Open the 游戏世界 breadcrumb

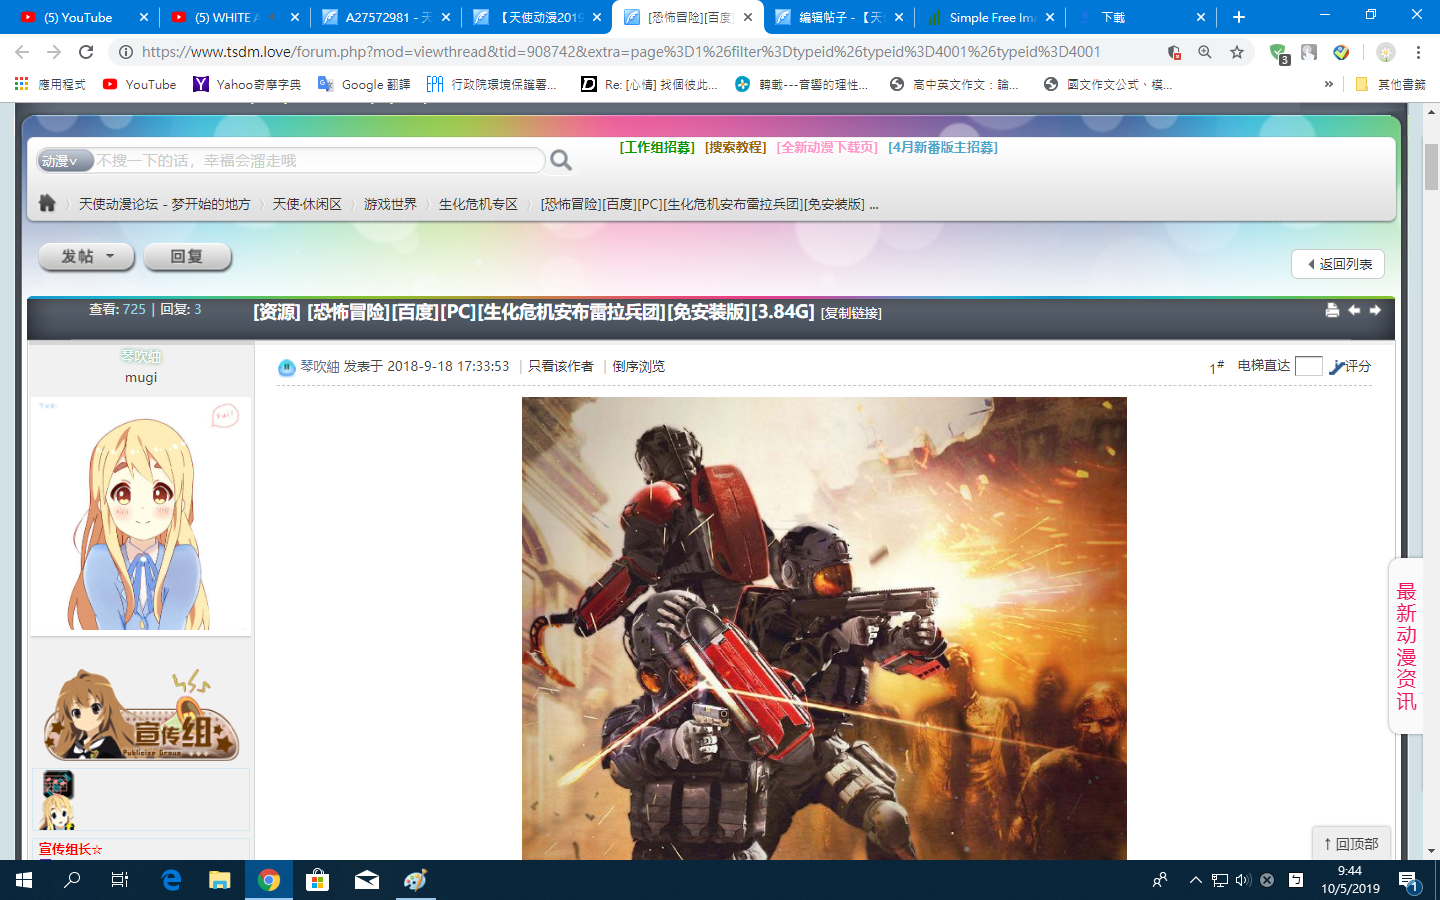[390, 204]
